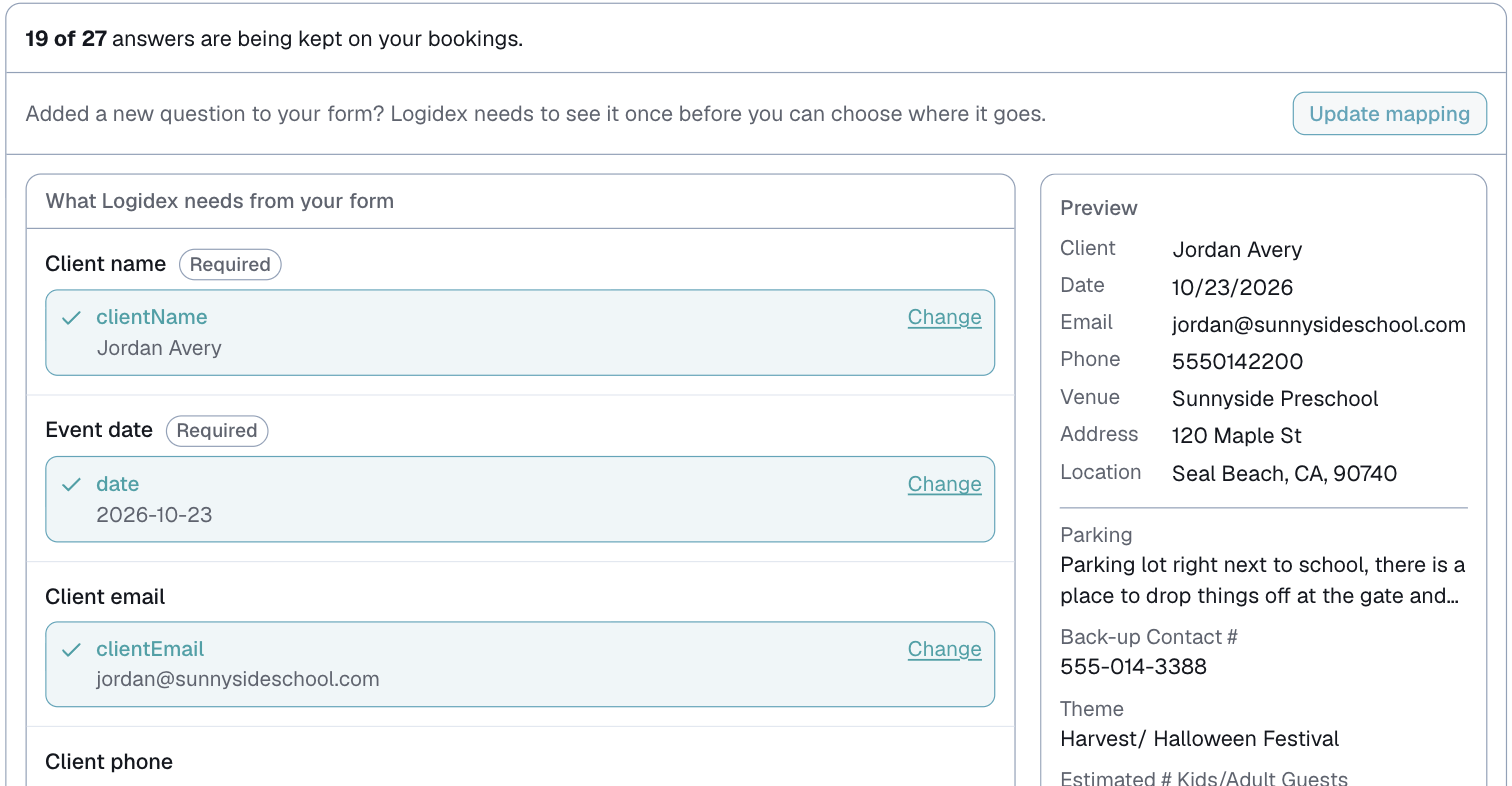Click the Jordan Avery client value in Preview
This screenshot has width=1512, height=786.
point(1237,250)
